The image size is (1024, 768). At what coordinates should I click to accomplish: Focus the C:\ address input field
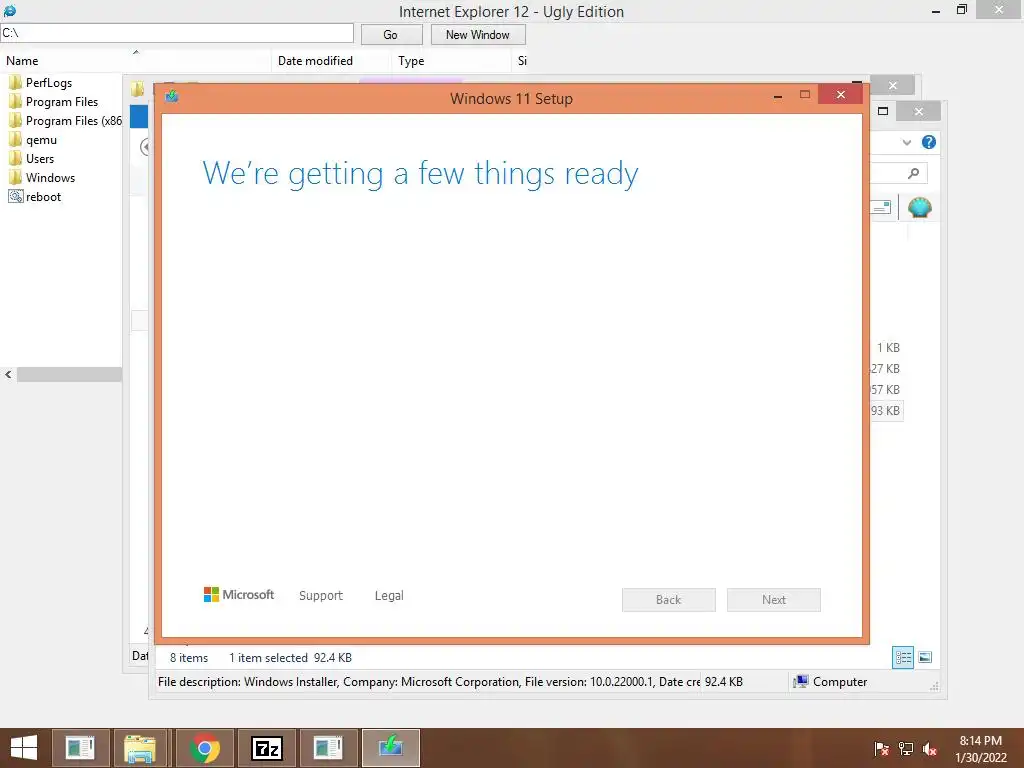(x=177, y=33)
